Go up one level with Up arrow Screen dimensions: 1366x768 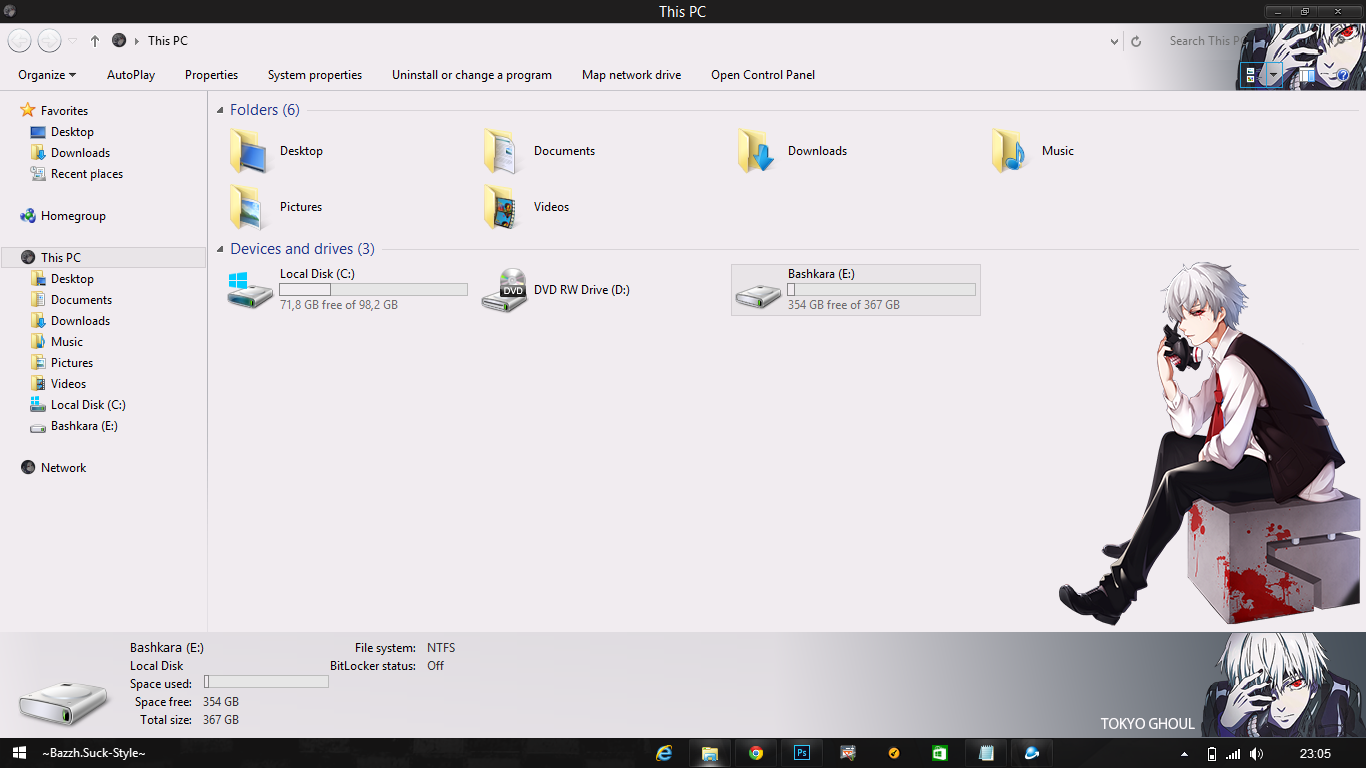click(x=95, y=41)
